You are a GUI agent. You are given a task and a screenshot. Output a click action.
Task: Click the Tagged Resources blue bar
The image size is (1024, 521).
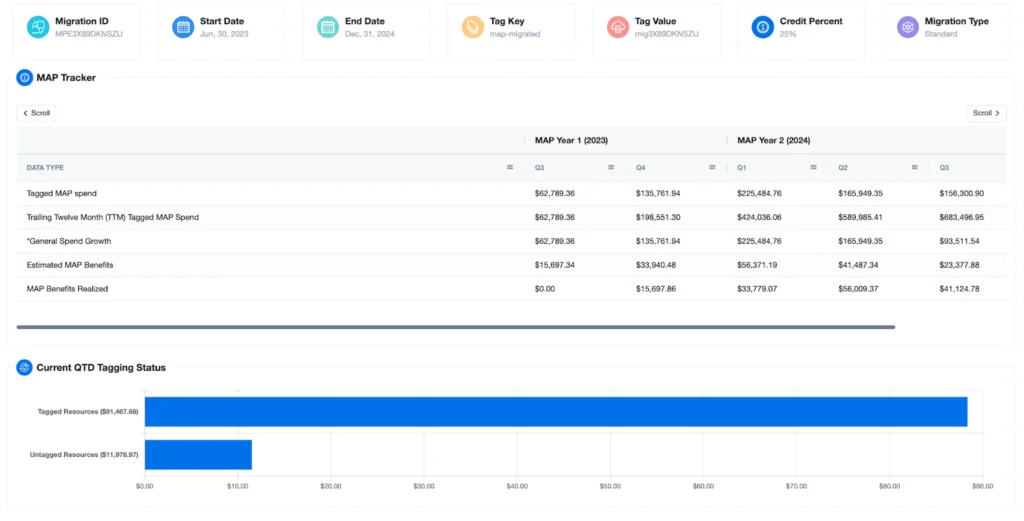pos(555,412)
